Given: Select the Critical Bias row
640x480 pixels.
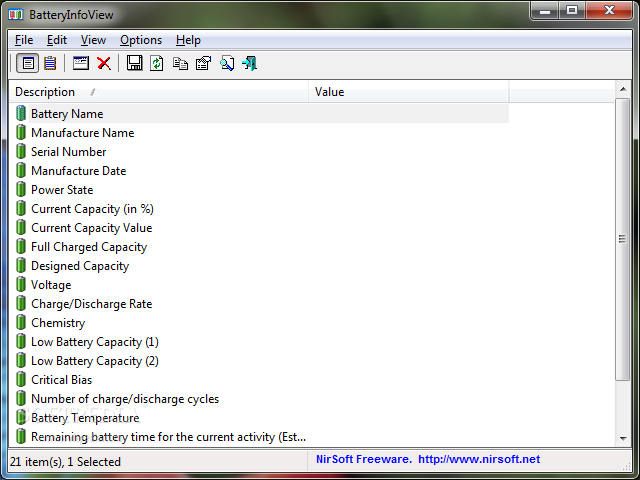Looking at the screenshot, I should [x=261, y=380].
